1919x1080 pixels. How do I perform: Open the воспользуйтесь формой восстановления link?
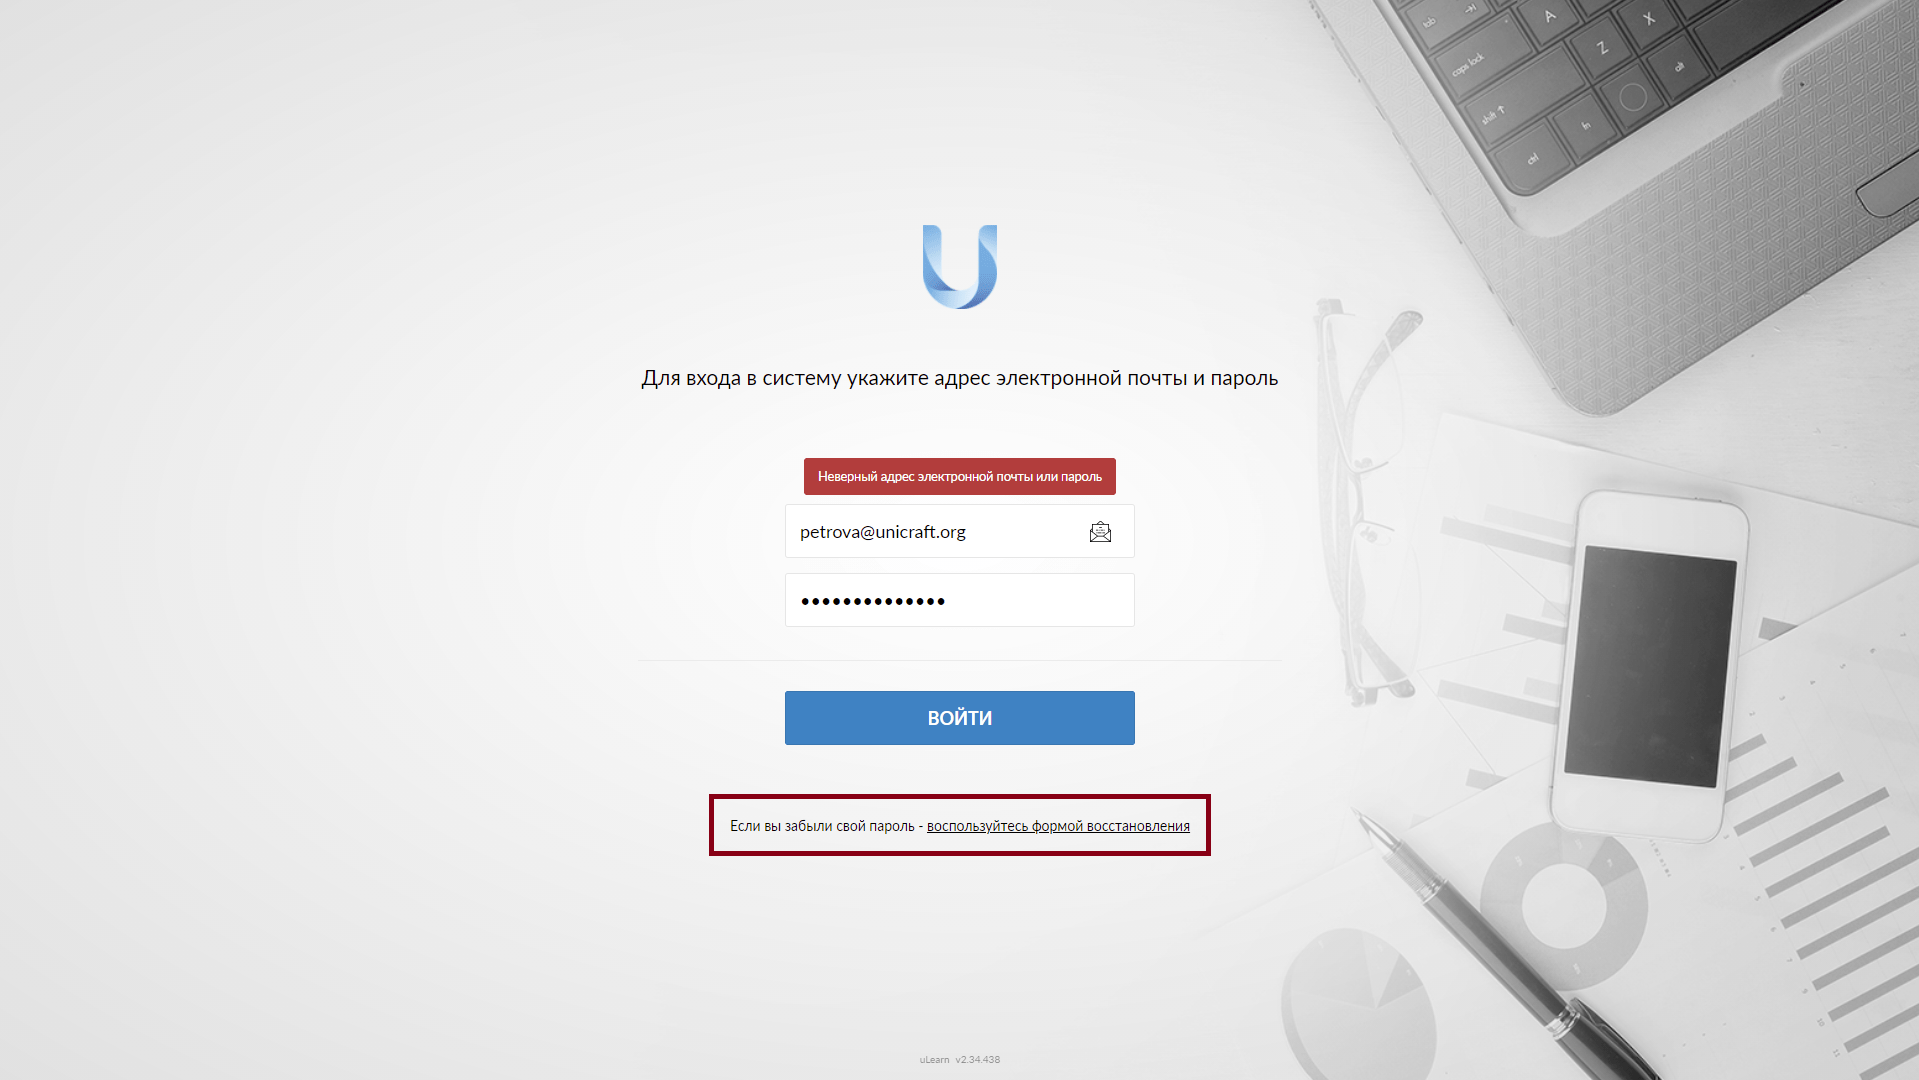point(1058,826)
